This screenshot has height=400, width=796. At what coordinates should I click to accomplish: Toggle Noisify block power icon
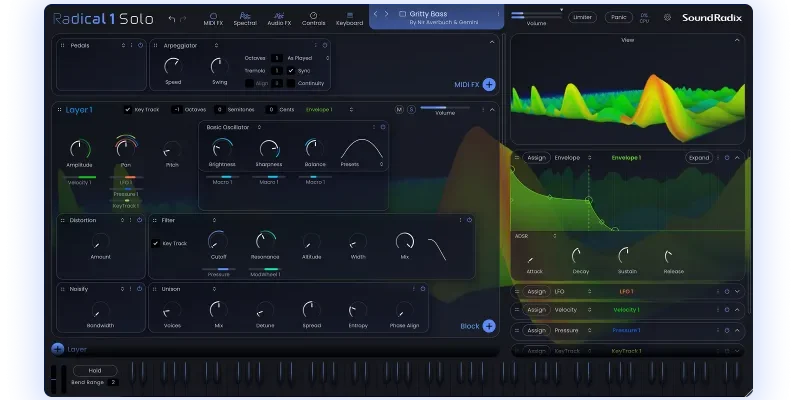(x=139, y=289)
